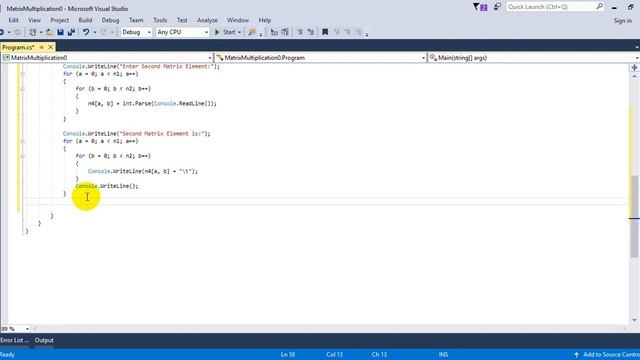Open the Team menu
This screenshot has height=360, width=640.
point(136,20)
